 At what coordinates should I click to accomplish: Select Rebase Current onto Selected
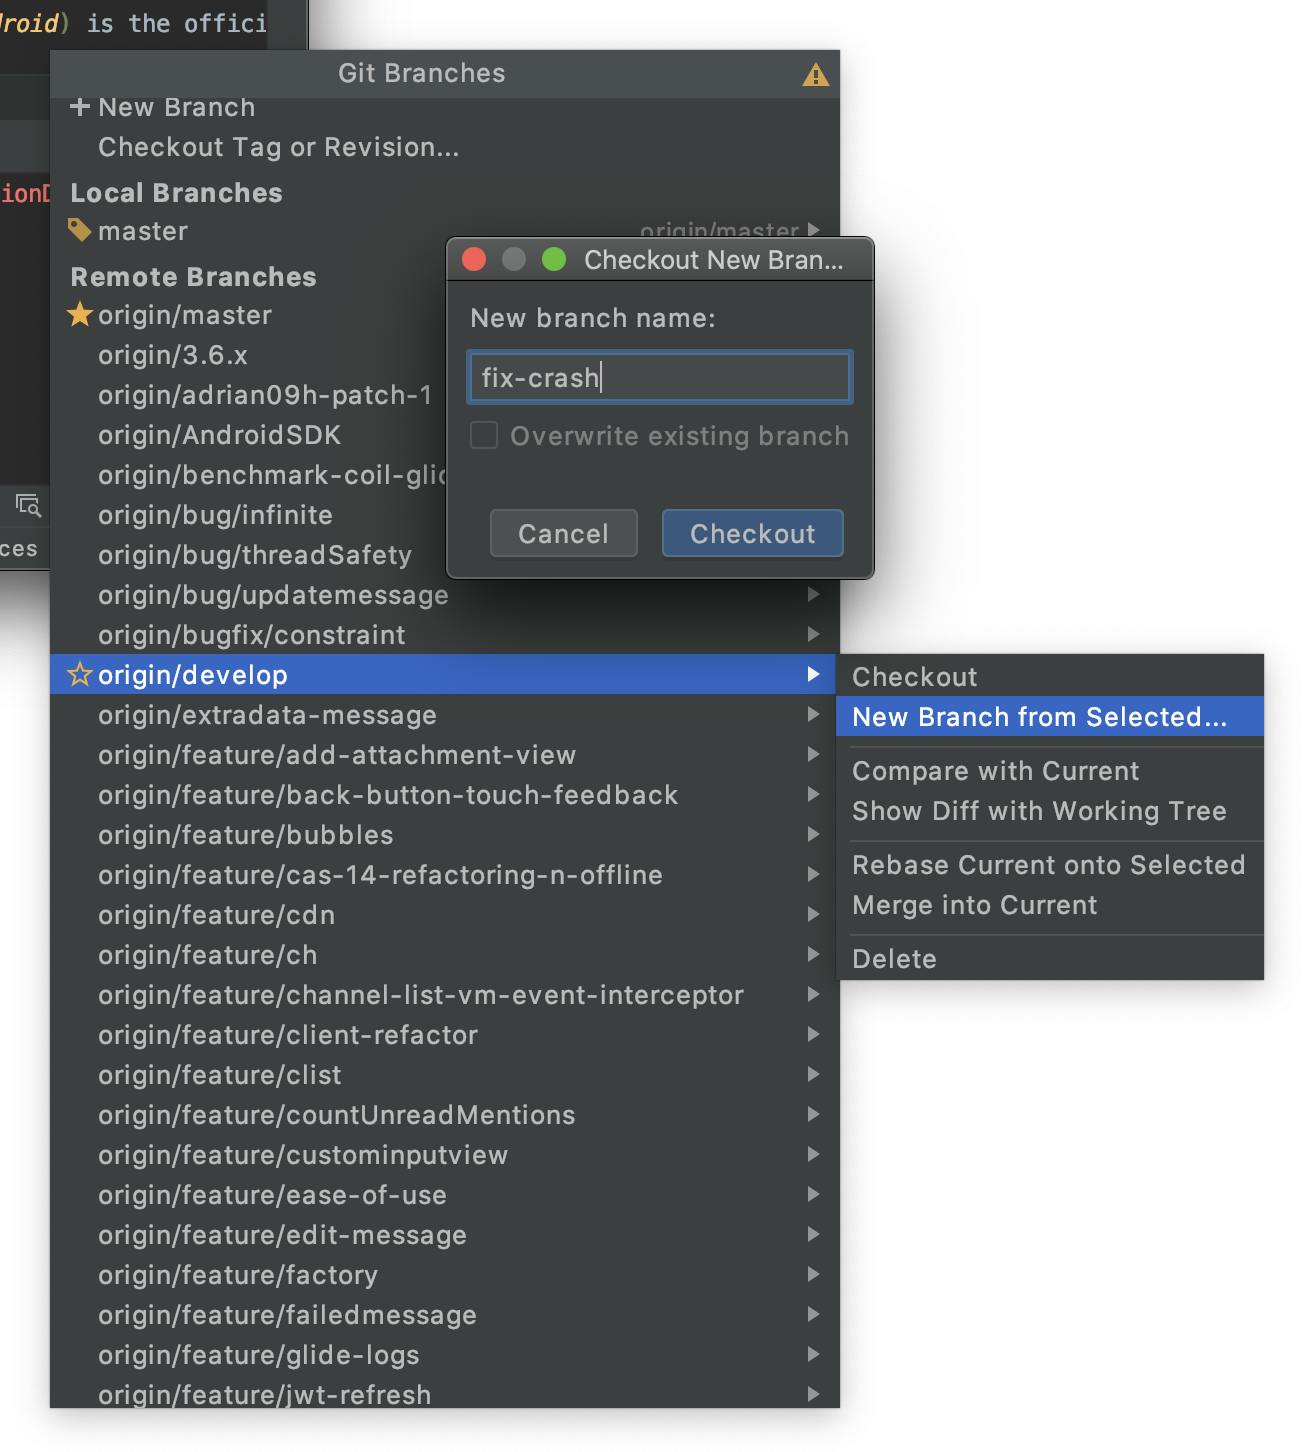[1048, 864]
